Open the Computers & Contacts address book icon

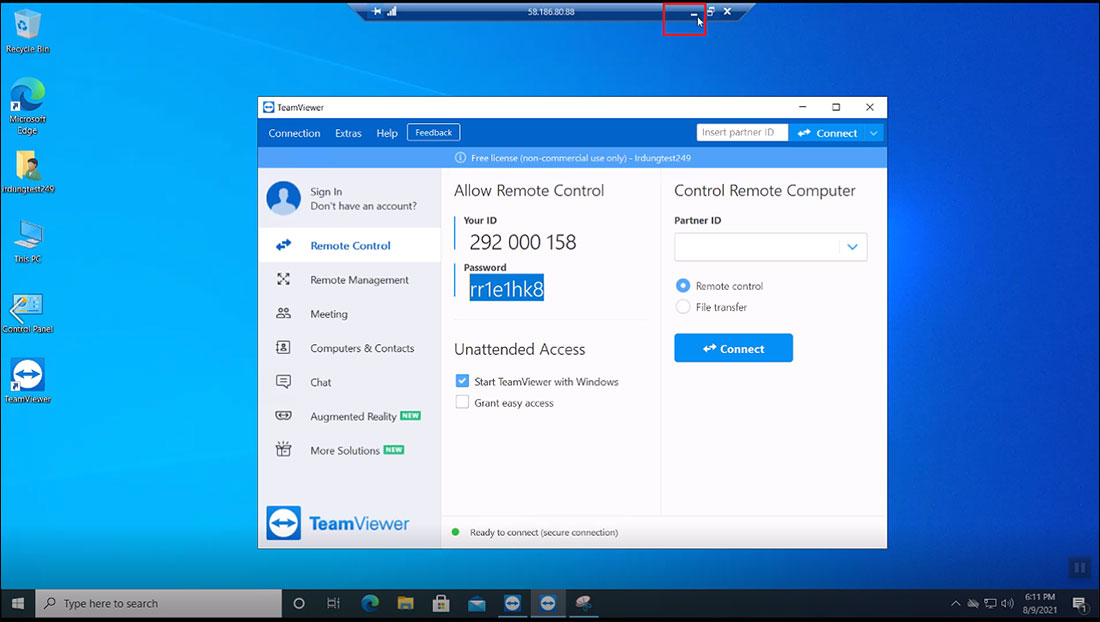[283, 347]
